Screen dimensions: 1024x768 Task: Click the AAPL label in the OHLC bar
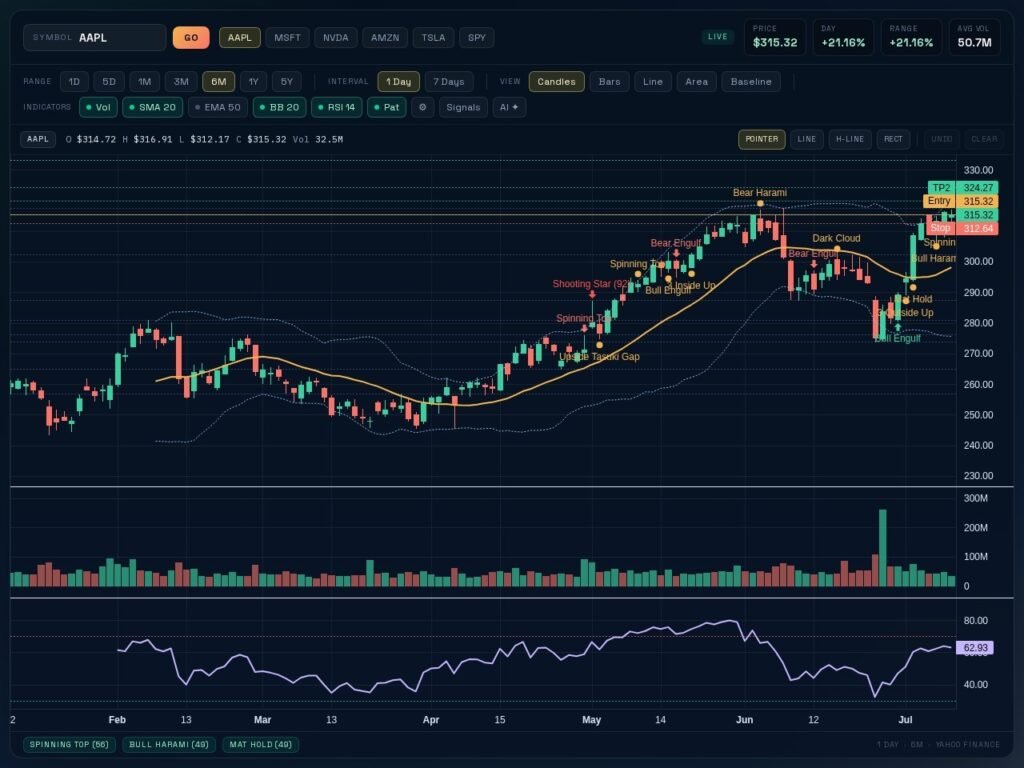pos(38,139)
